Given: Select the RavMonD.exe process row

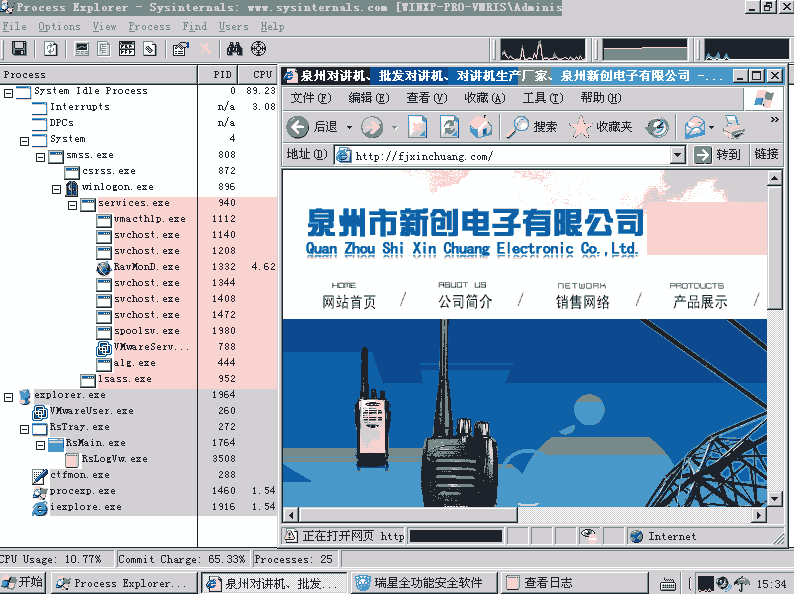Looking at the screenshot, I should (139, 267).
